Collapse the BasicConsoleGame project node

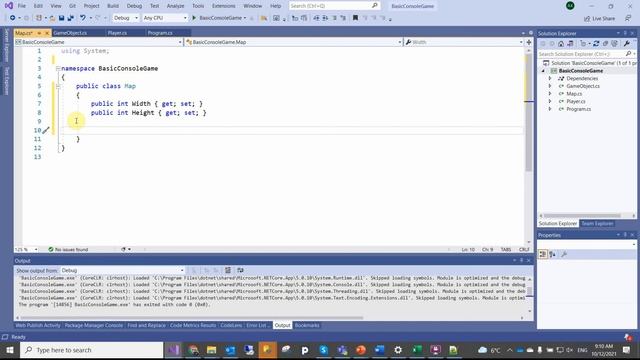point(543,71)
